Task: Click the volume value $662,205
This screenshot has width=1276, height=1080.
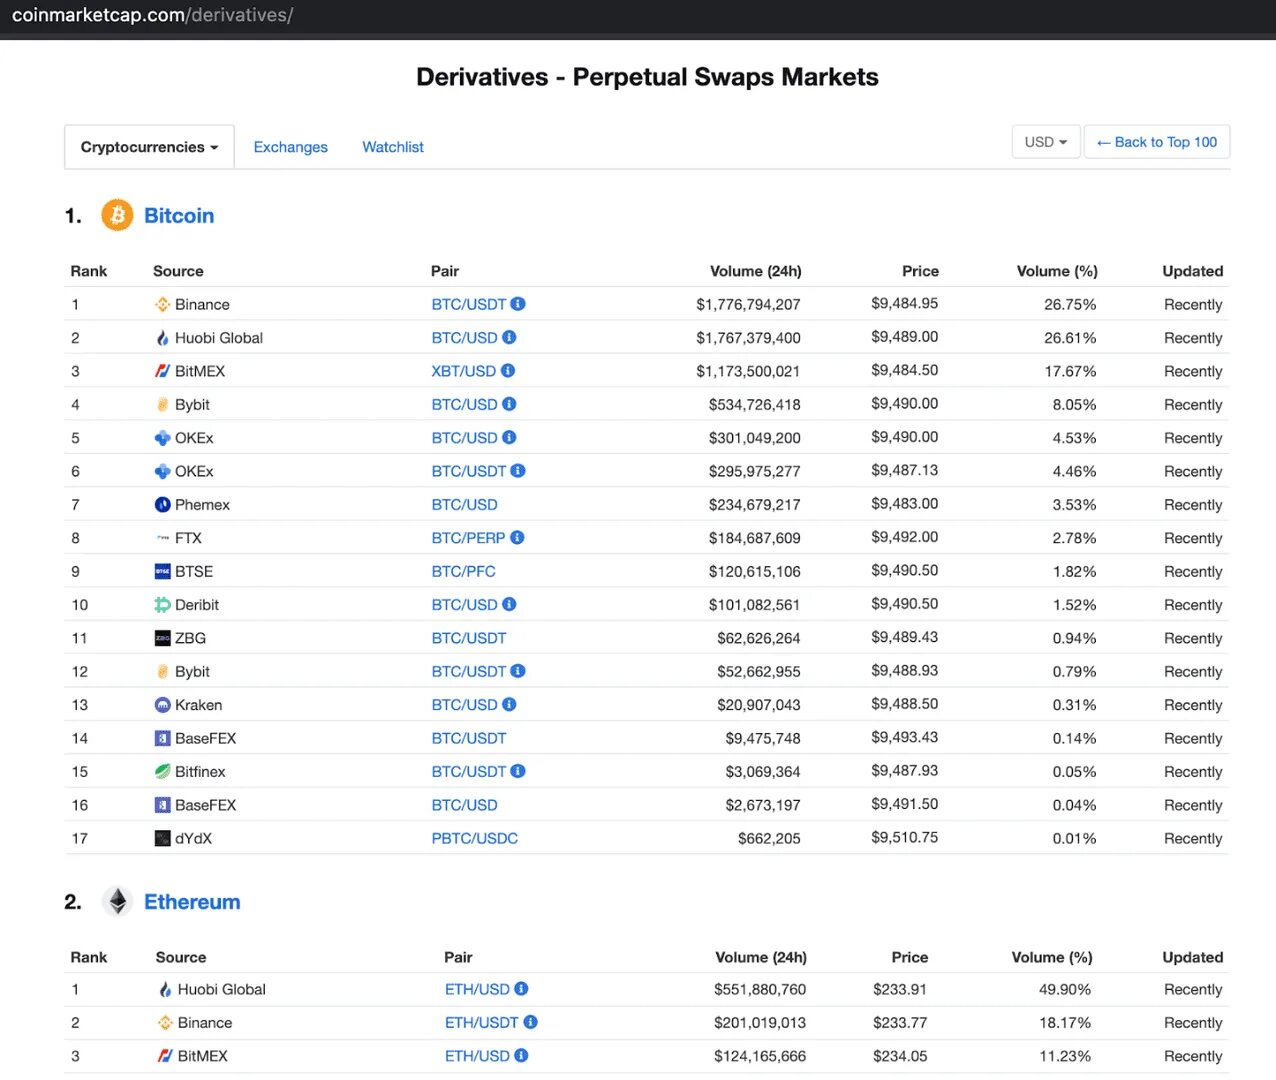Action: coord(769,838)
